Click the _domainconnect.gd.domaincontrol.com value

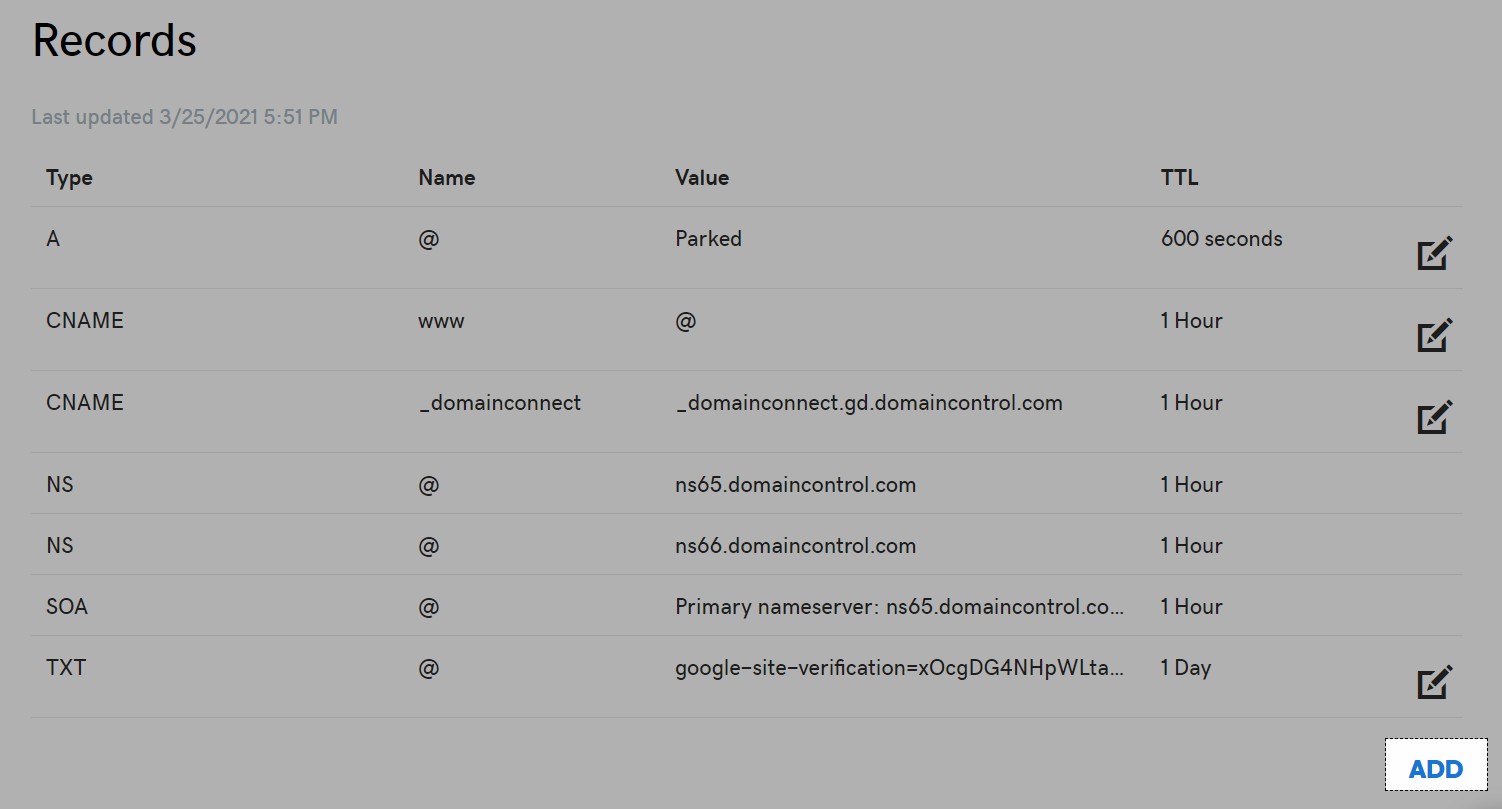[868, 403]
